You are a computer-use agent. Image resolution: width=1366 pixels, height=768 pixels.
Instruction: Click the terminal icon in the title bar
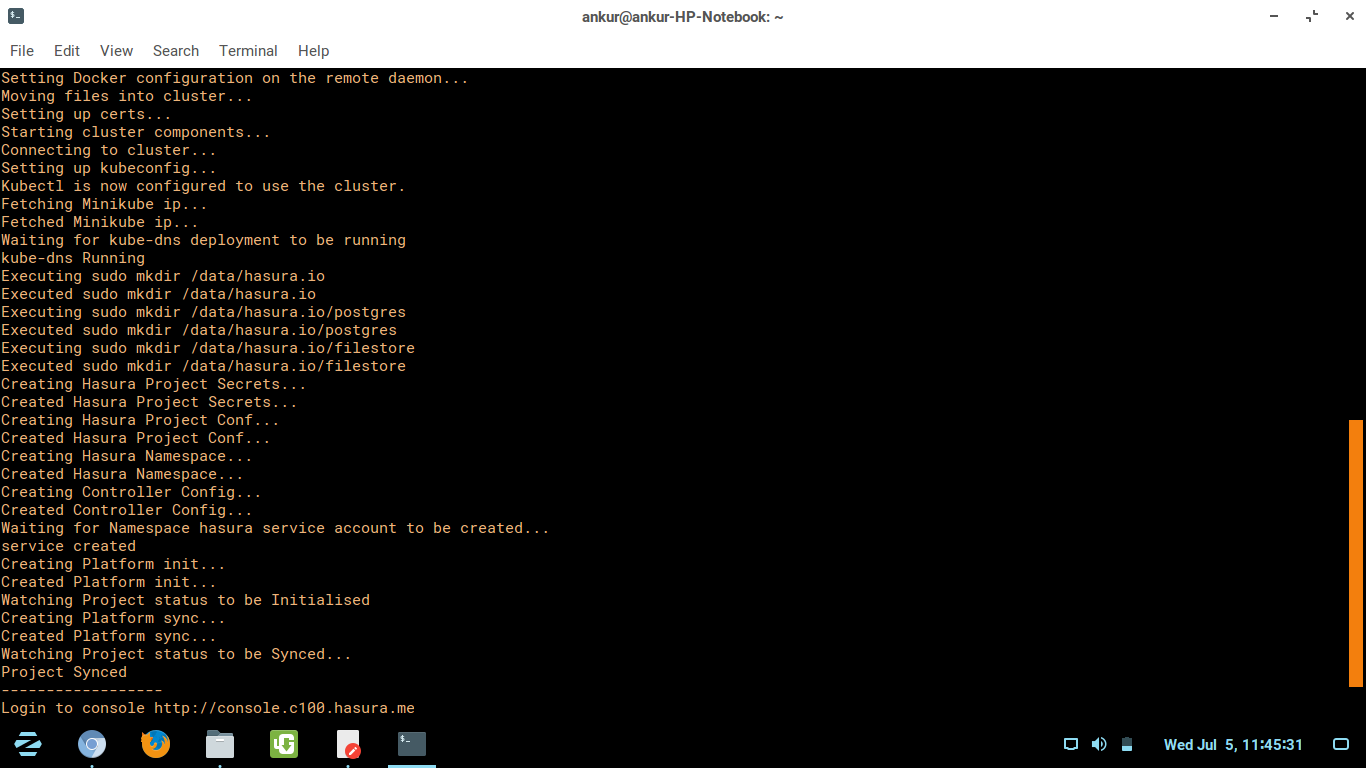15,16
